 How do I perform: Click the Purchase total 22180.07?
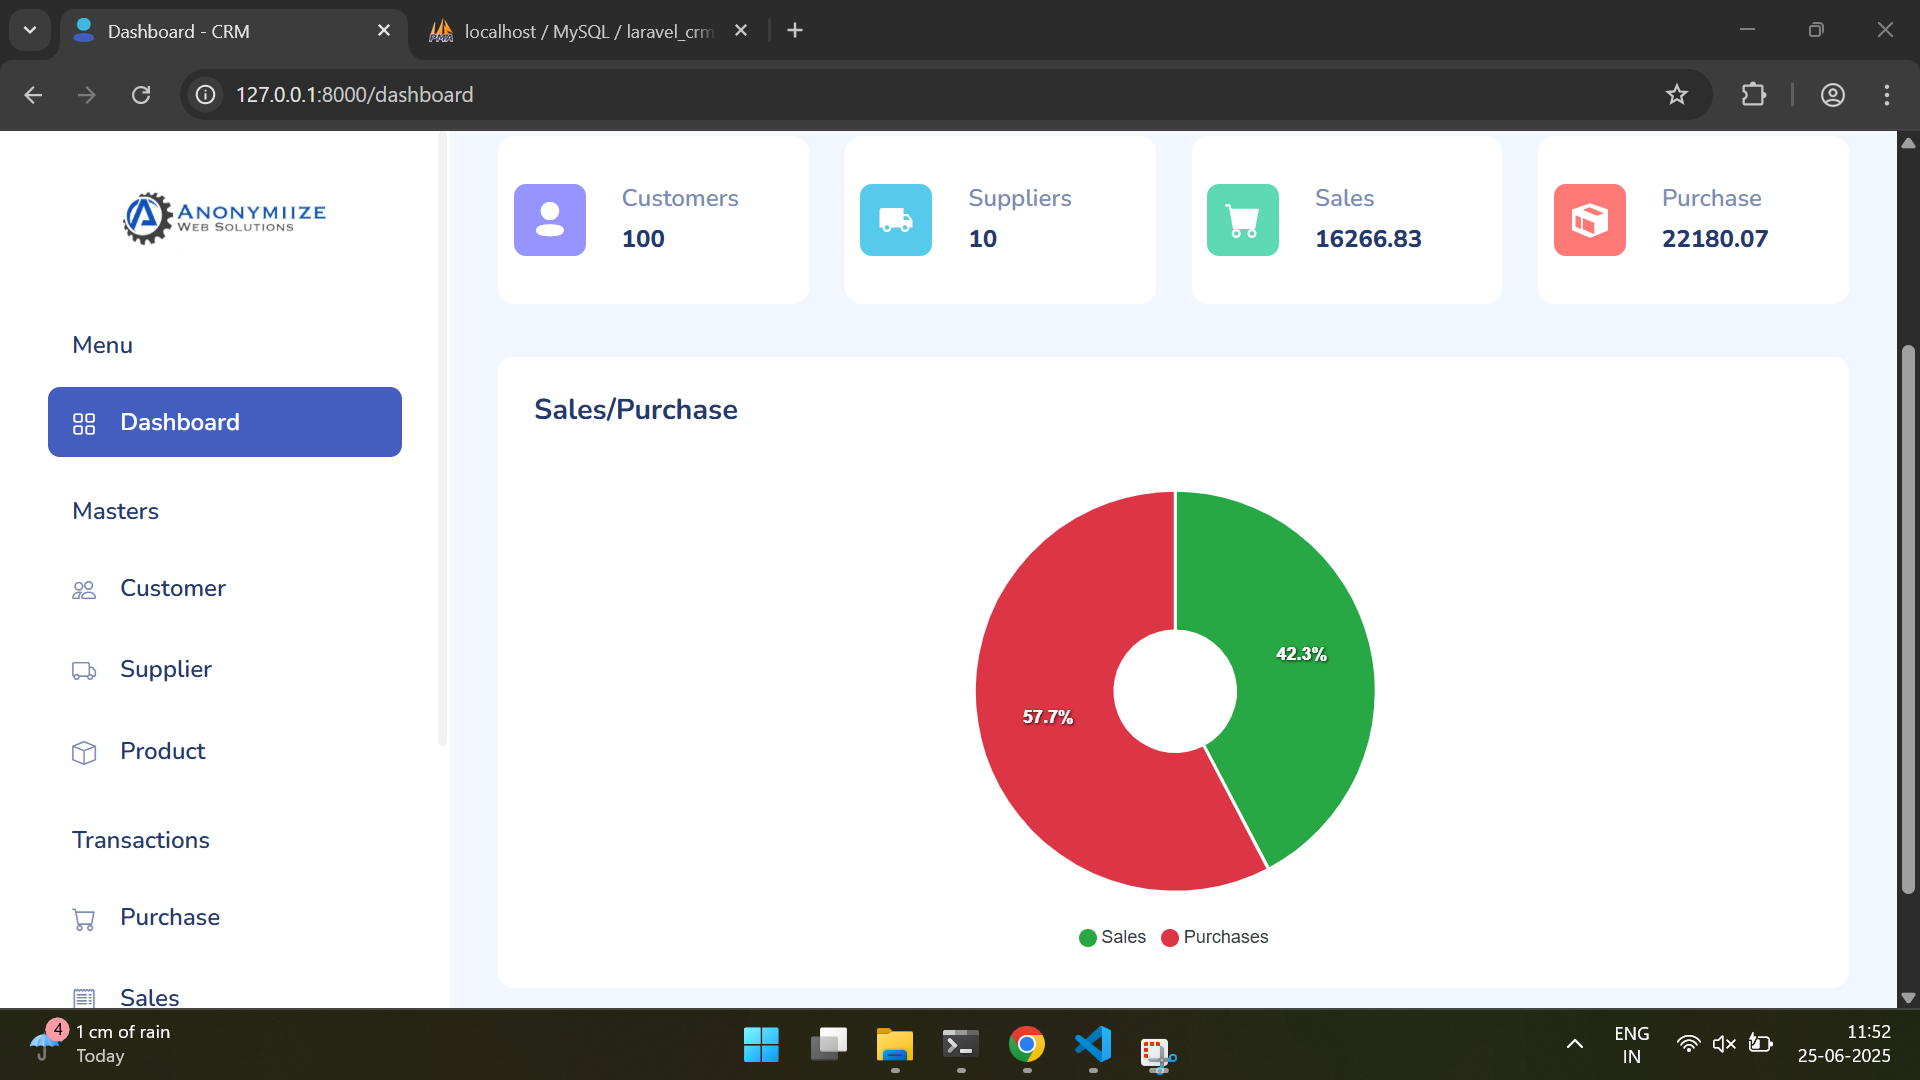click(x=1715, y=239)
